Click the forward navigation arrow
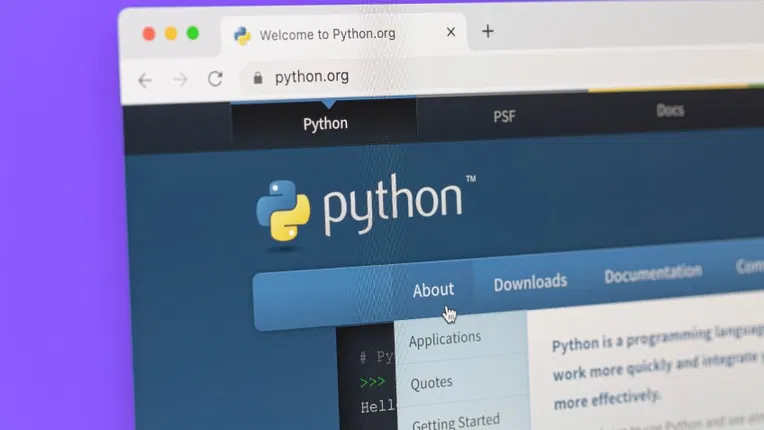The height and width of the screenshot is (430, 764). [180, 80]
